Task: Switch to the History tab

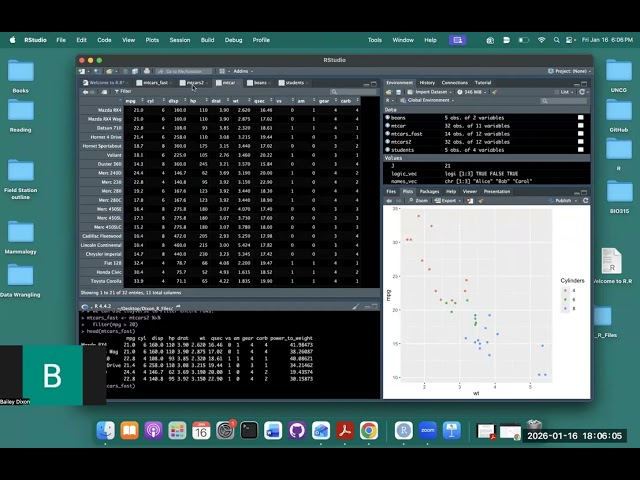Action: [x=427, y=82]
